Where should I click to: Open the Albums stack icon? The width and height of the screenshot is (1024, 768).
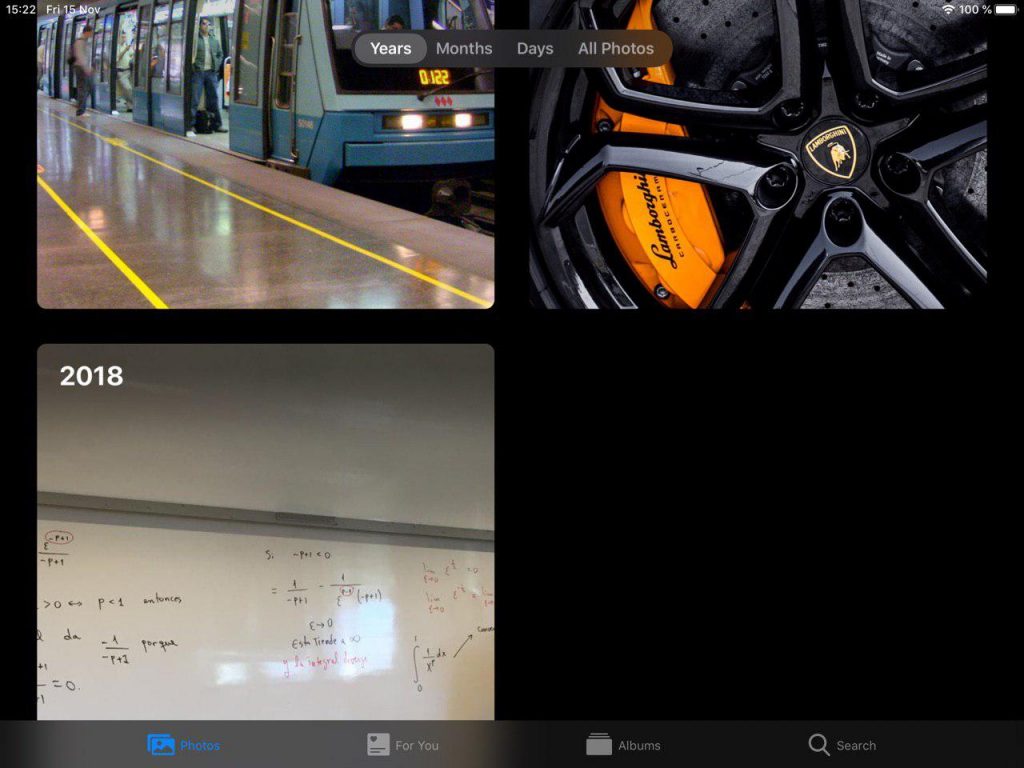tap(599, 745)
